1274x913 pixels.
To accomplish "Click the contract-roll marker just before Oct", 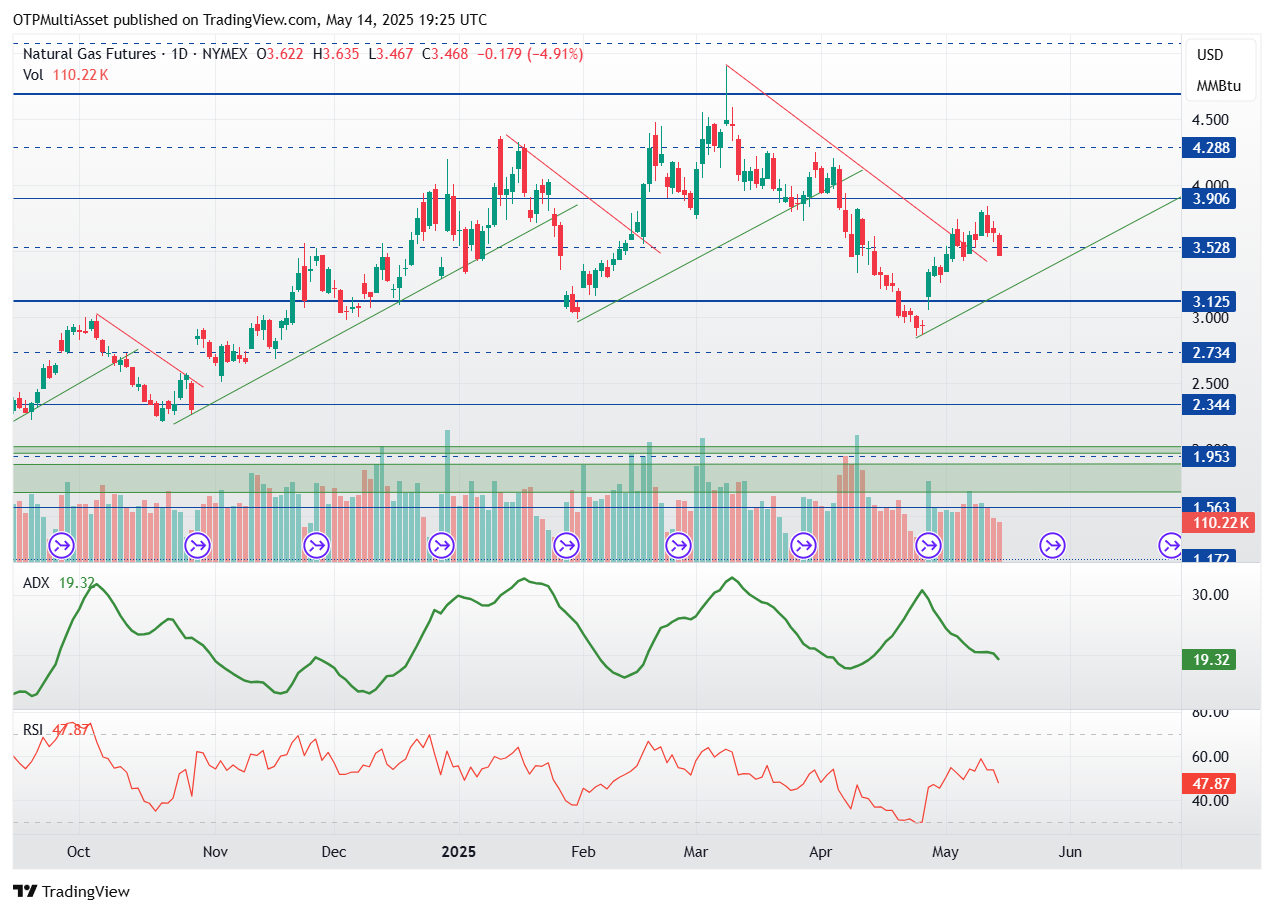I will click(x=62, y=546).
